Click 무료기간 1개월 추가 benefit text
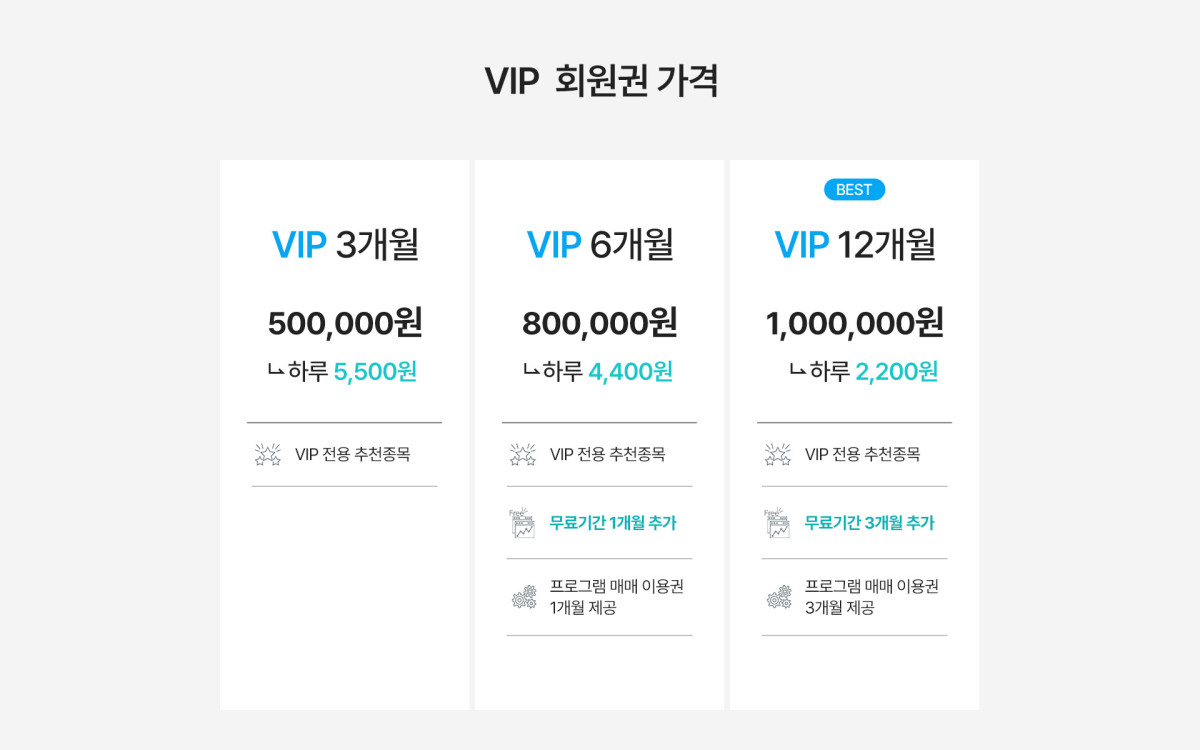Viewport: 1200px width, 750px height. [x=613, y=523]
